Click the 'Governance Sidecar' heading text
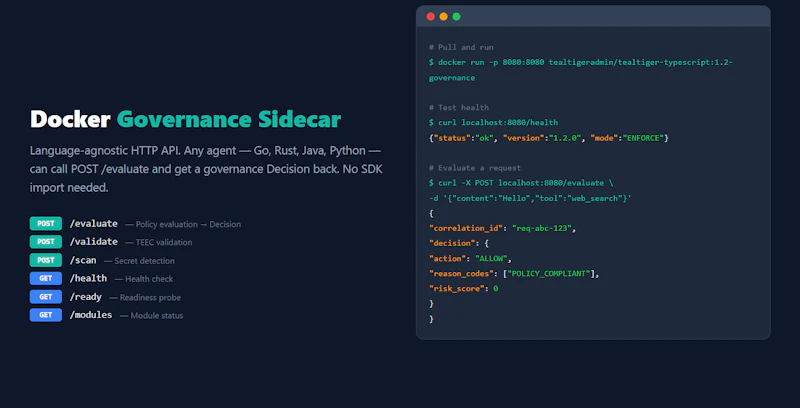 pos(229,120)
